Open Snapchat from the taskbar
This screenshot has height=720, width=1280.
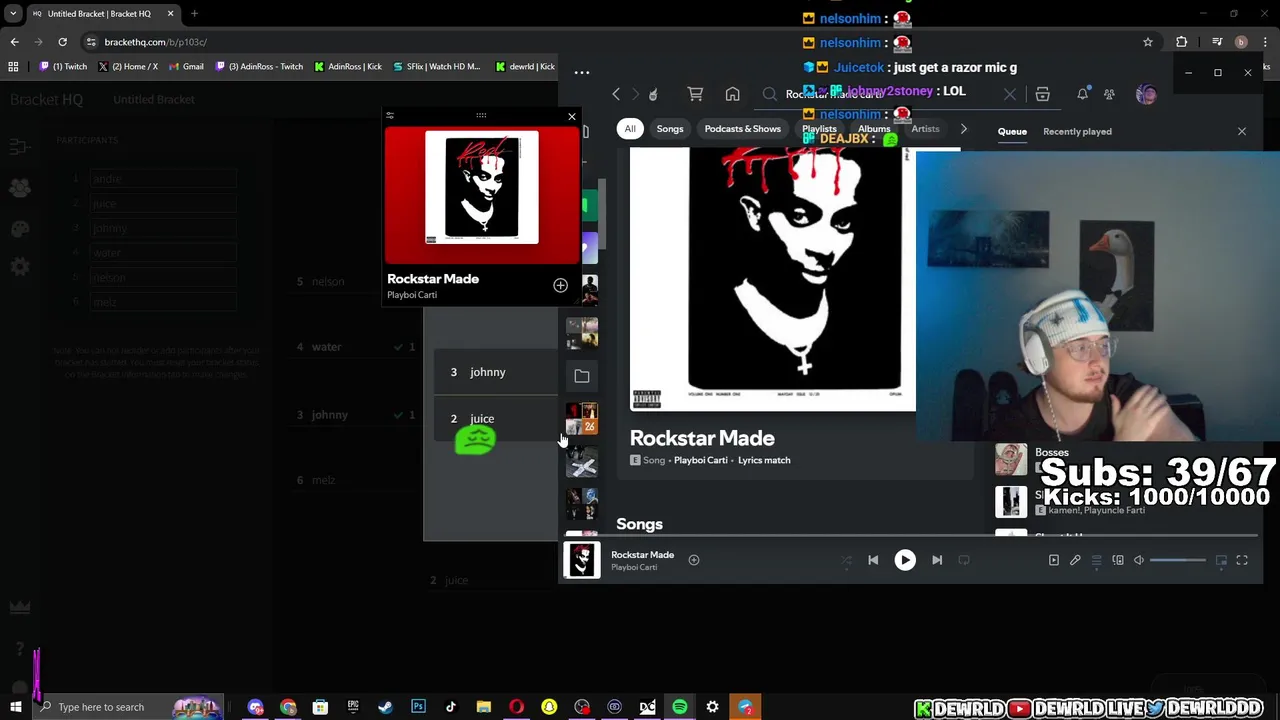click(x=549, y=707)
